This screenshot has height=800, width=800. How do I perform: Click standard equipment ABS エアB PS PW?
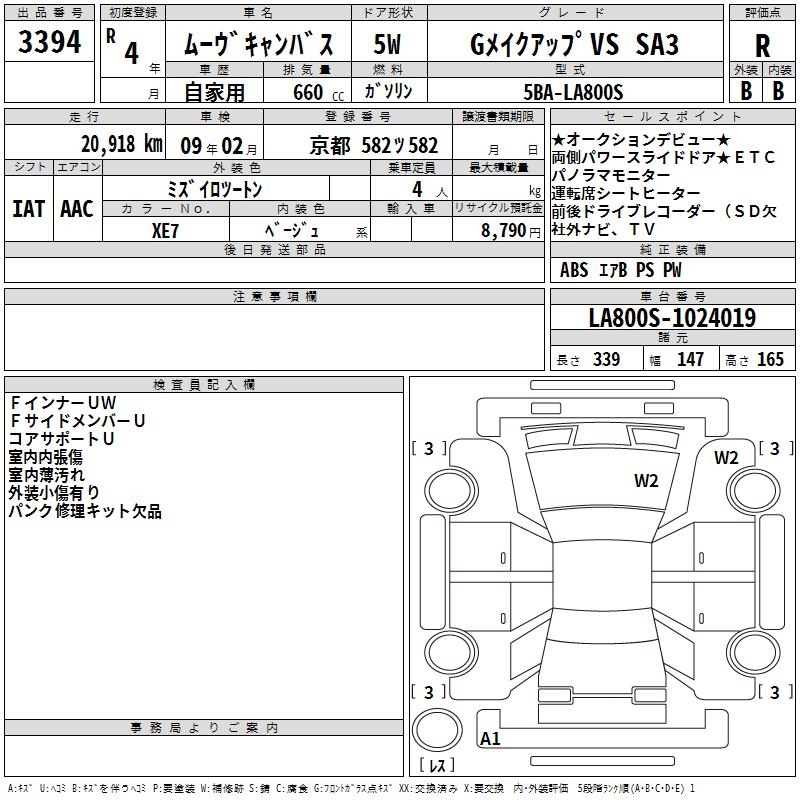(x=620, y=270)
